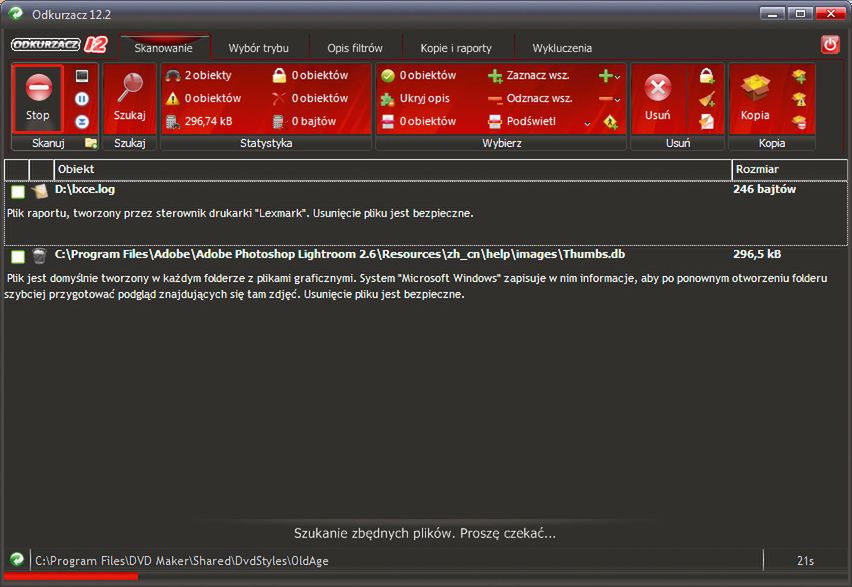Click the document page icon under broom
Viewport: 852px width, 587px height.
coord(707,122)
